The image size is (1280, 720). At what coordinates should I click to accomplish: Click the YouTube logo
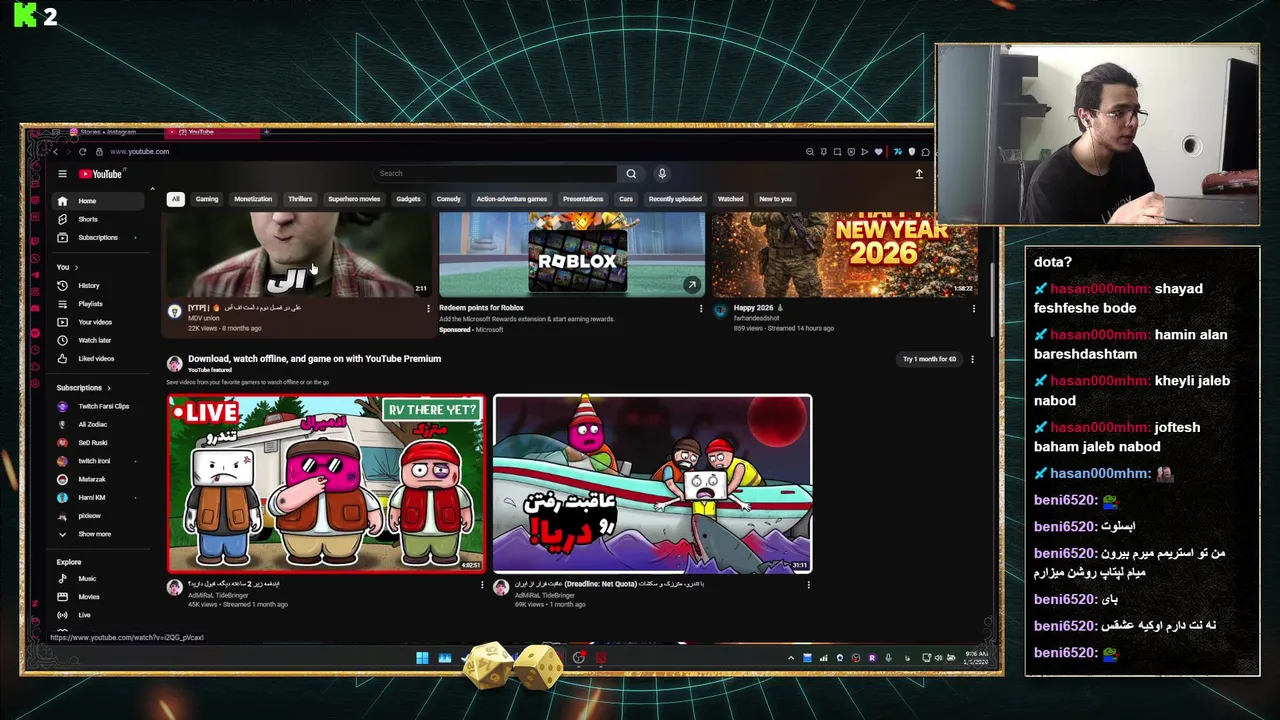(100, 174)
